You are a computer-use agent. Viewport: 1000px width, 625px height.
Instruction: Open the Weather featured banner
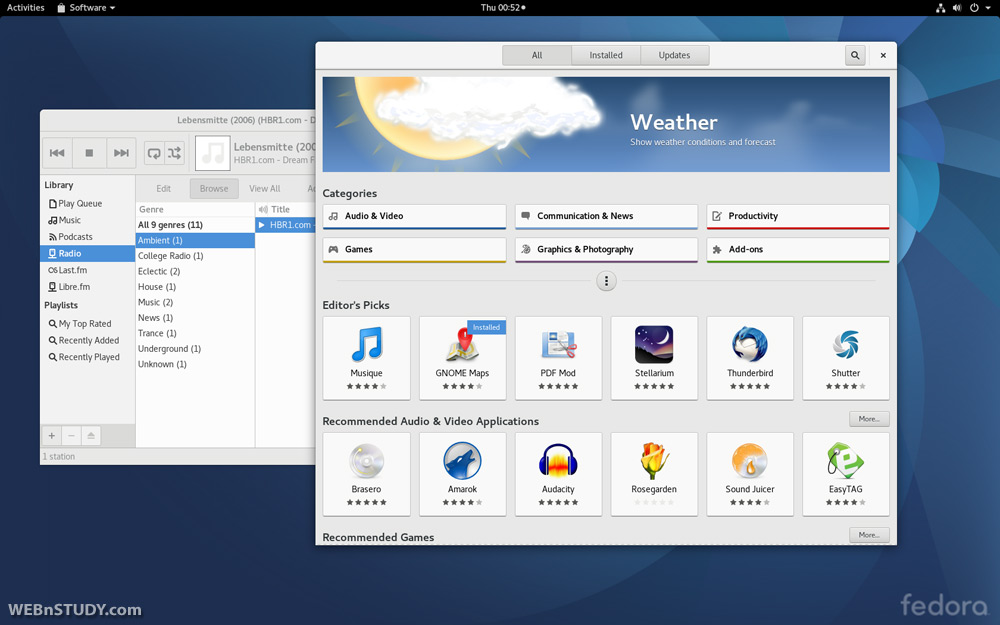pos(606,124)
